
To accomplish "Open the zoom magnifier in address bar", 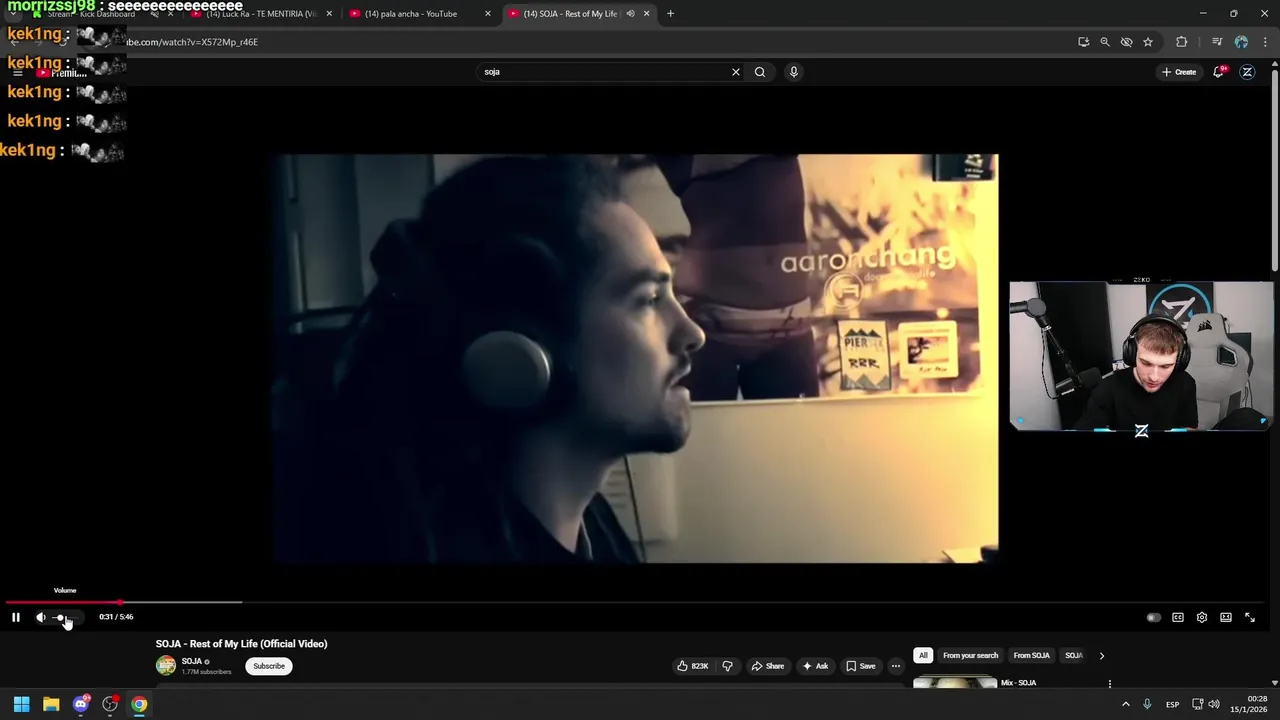I will point(1105,42).
